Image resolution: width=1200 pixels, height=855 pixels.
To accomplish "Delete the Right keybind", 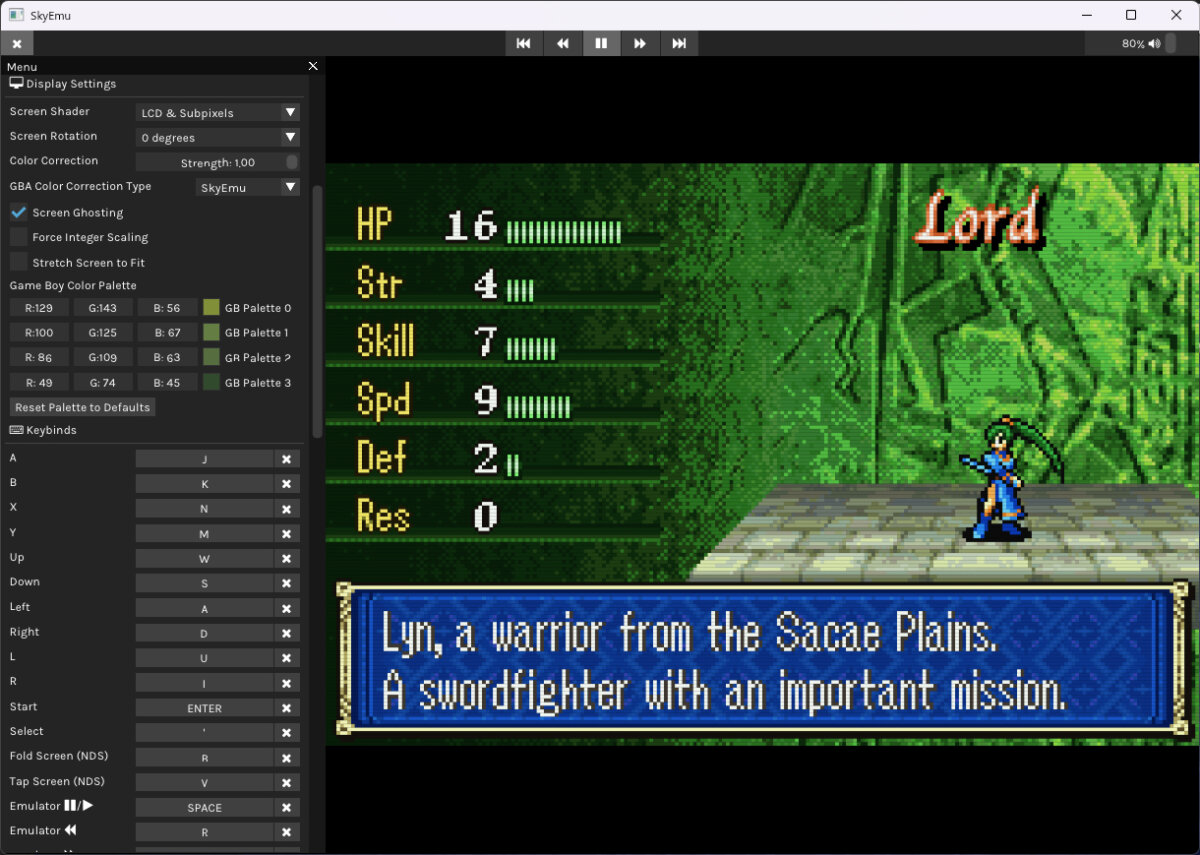I will [286, 633].
